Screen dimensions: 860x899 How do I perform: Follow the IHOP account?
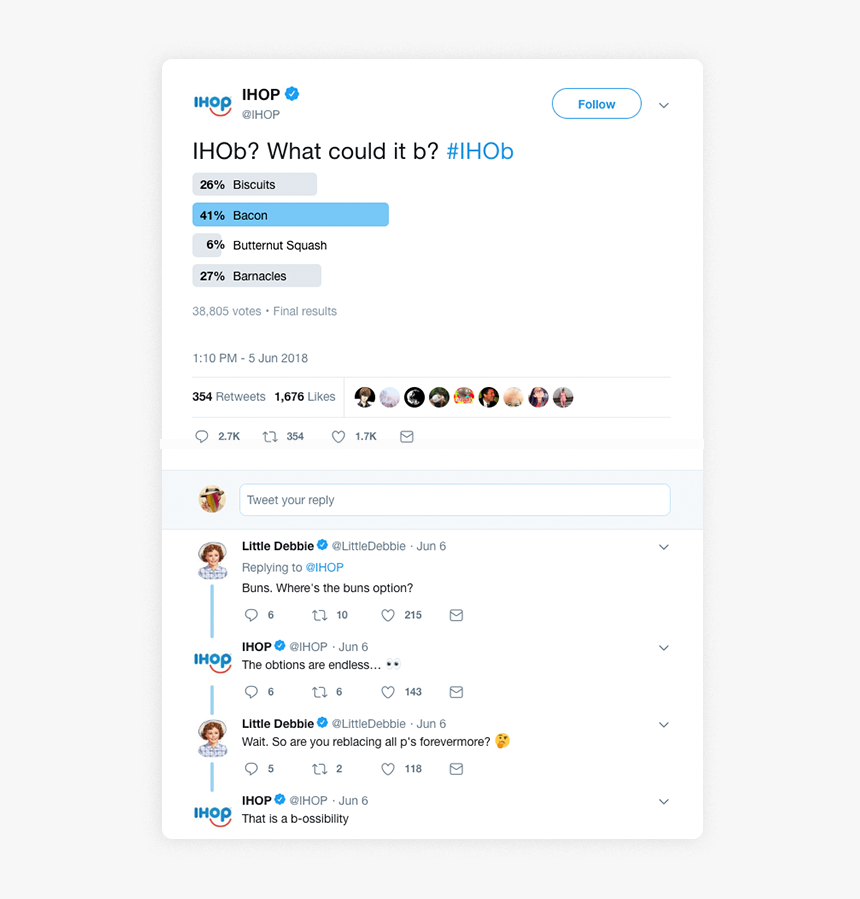[x=596, y=103]
